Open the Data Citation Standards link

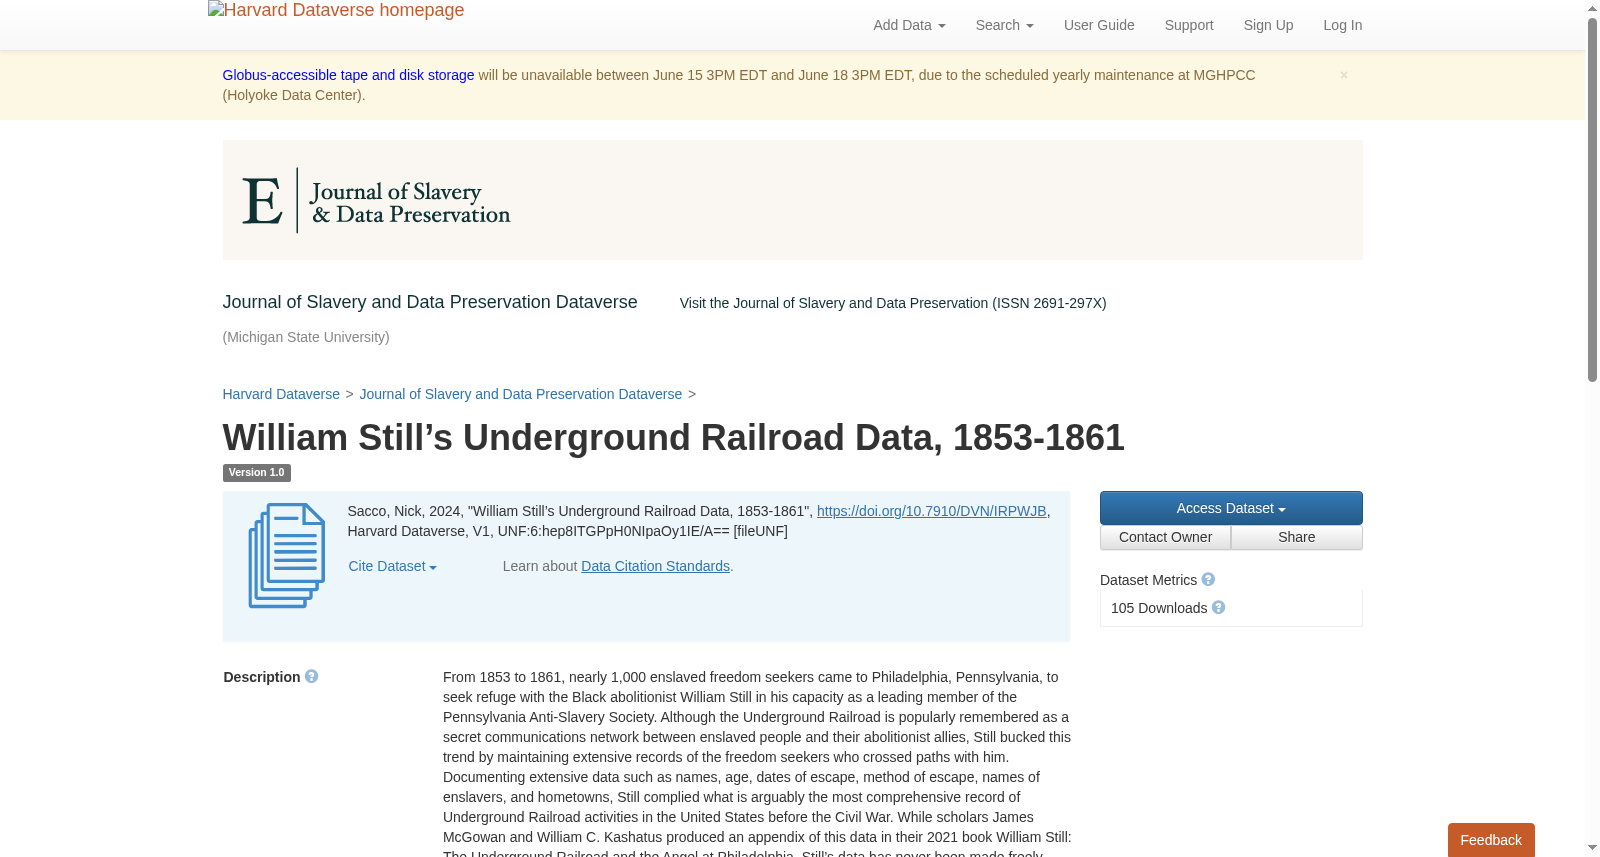pyautogui.click(x=655, y=566)
